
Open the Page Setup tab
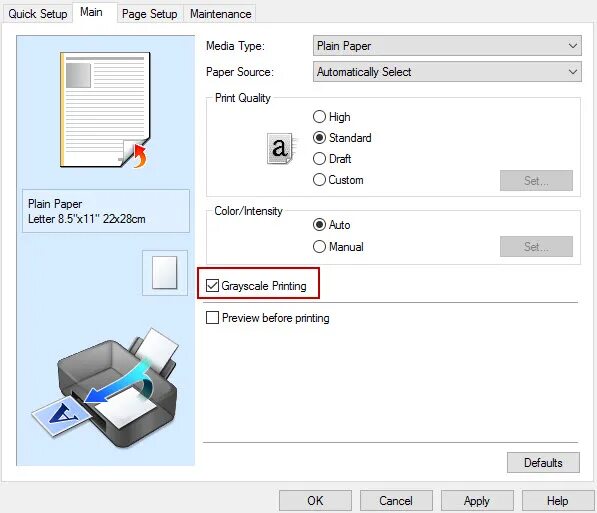click(x=150, y=14)
